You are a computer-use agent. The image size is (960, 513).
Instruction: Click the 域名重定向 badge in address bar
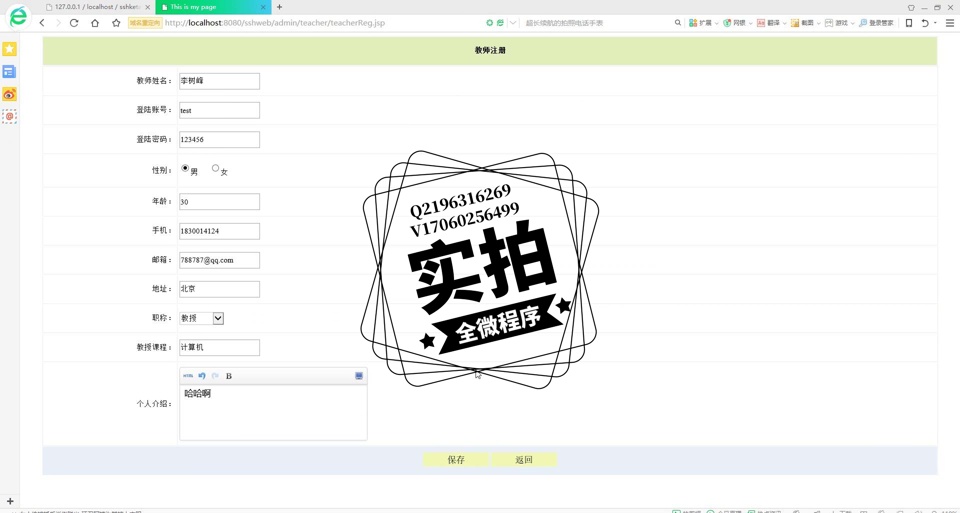144,23
